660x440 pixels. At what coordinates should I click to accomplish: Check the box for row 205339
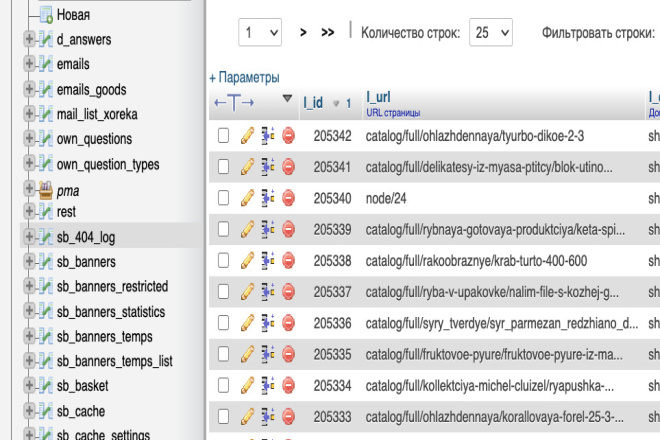pyautogui.click(x=224, y=229)
